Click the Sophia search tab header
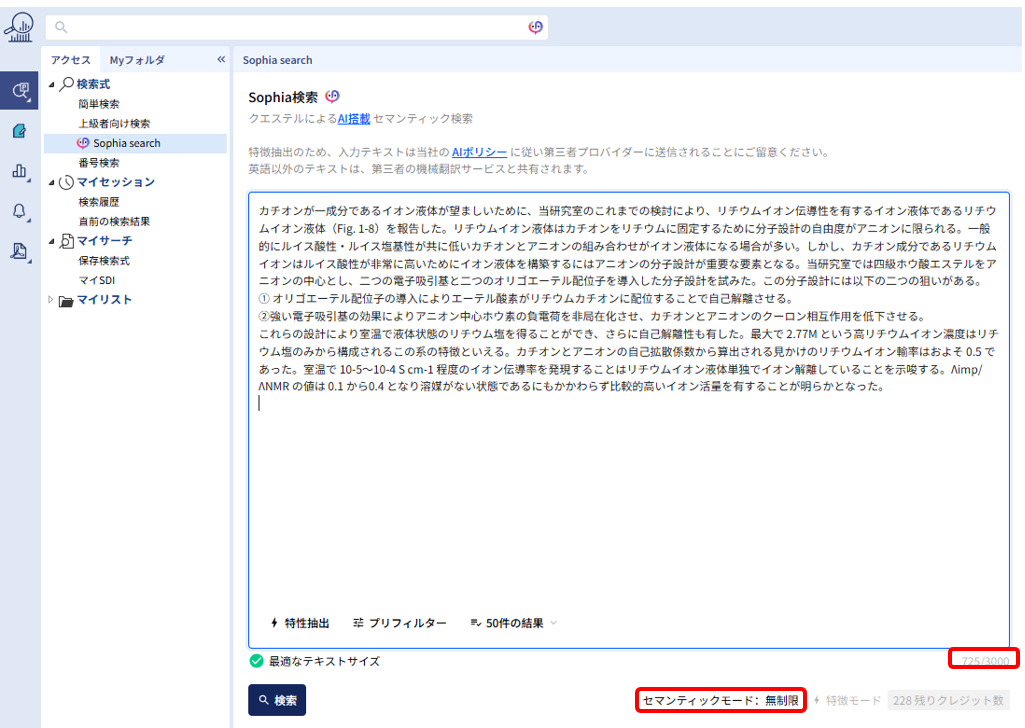This screenshot has height=728, width=1025. (277, 60)
